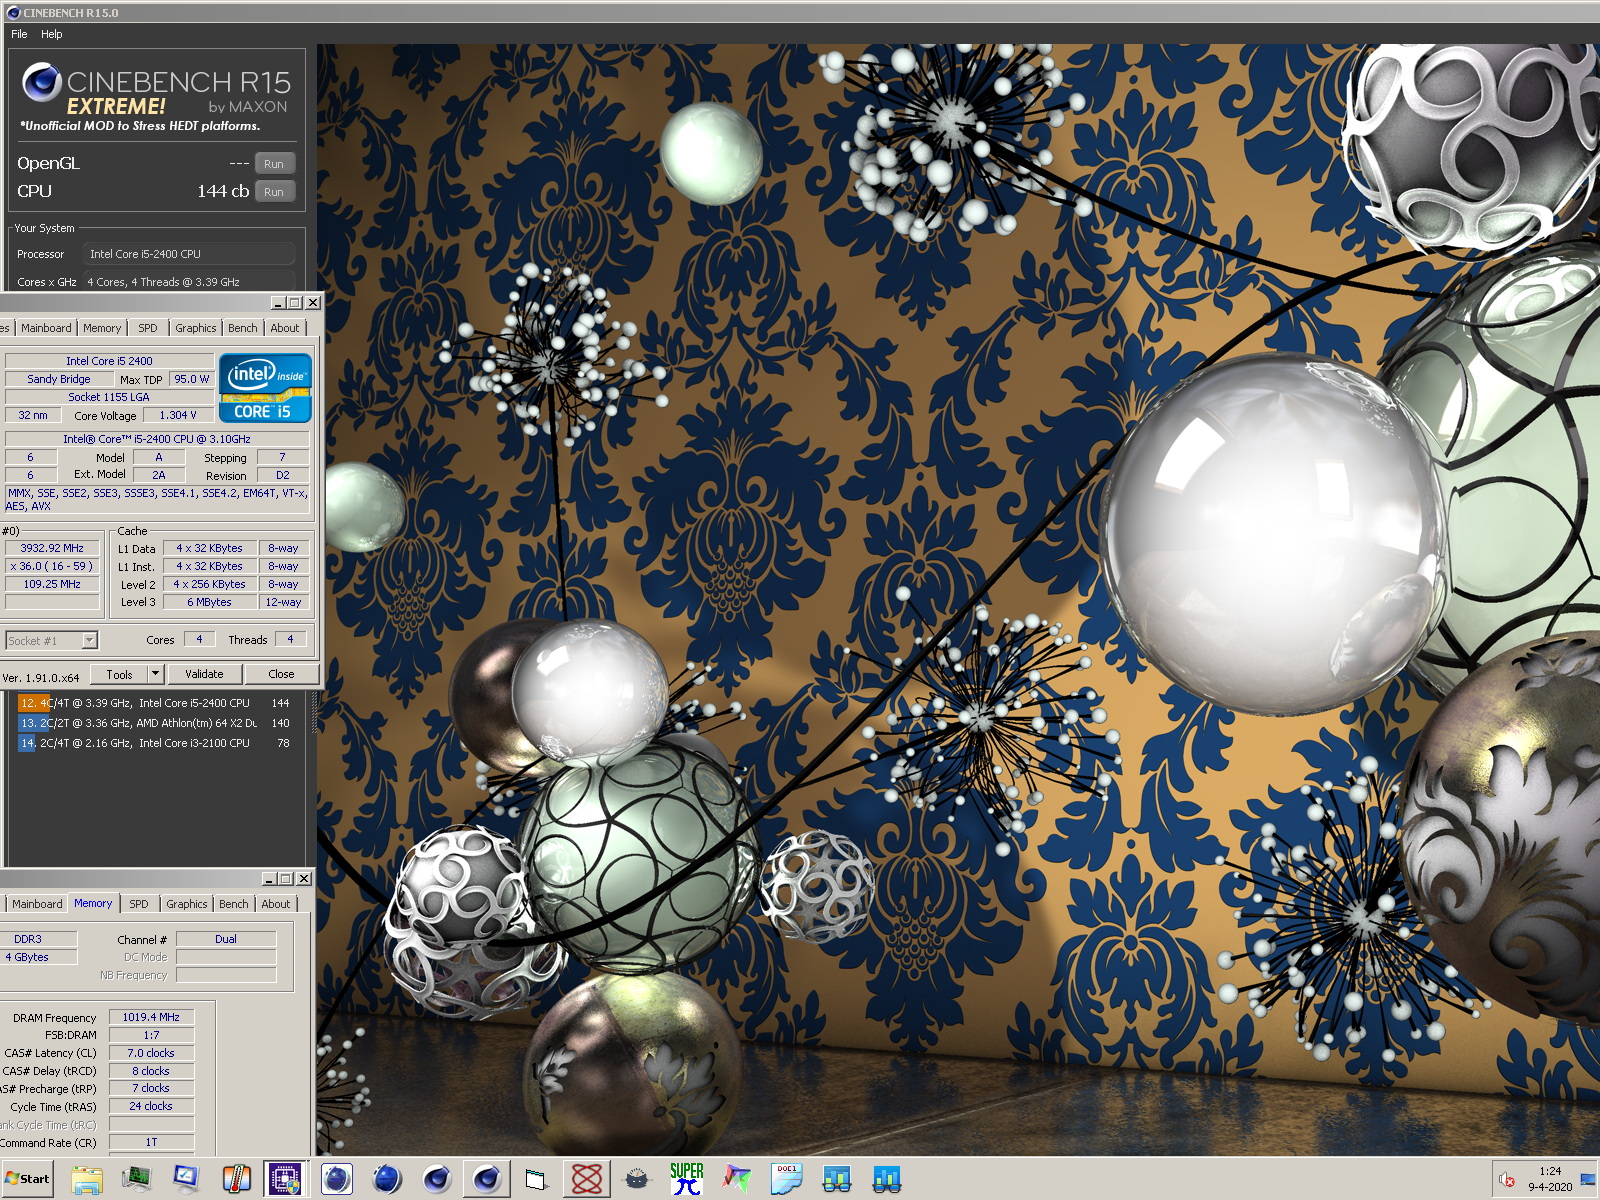Viewport: 1600px width, 1200px height.
Task: Click the Intel Core i5 logo in CPU-Z
Action: pos(266,388)
